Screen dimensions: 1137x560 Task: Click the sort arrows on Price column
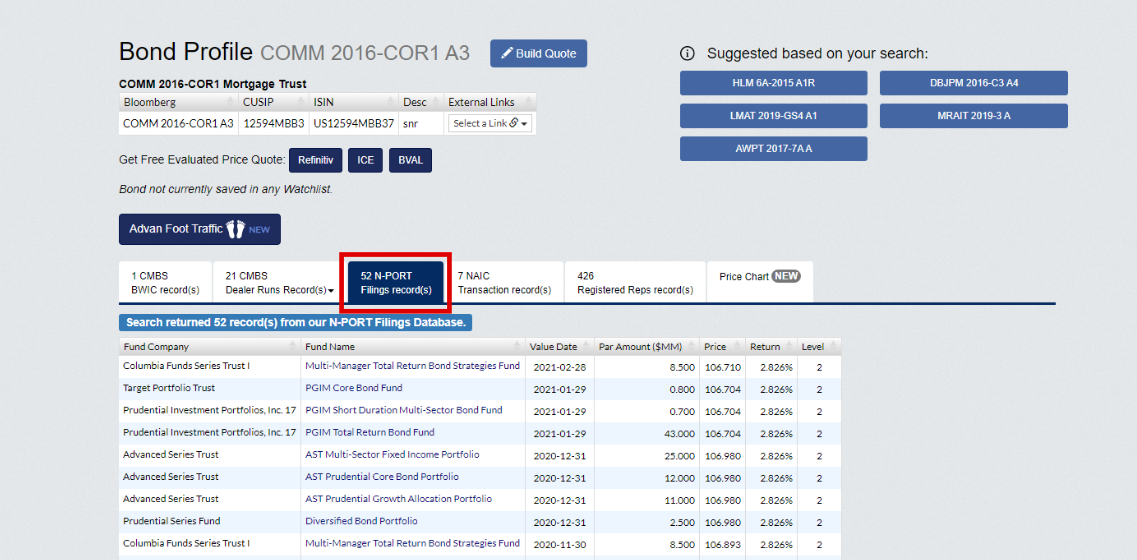pyautogui.click(x=737, y=347)
